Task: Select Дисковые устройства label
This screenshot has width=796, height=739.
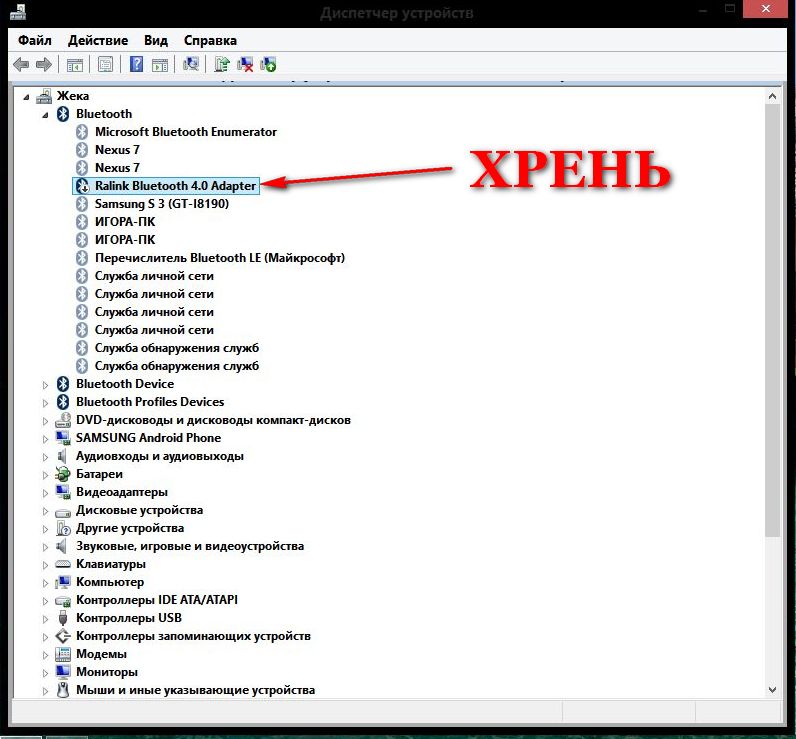Action: point(139,510)
